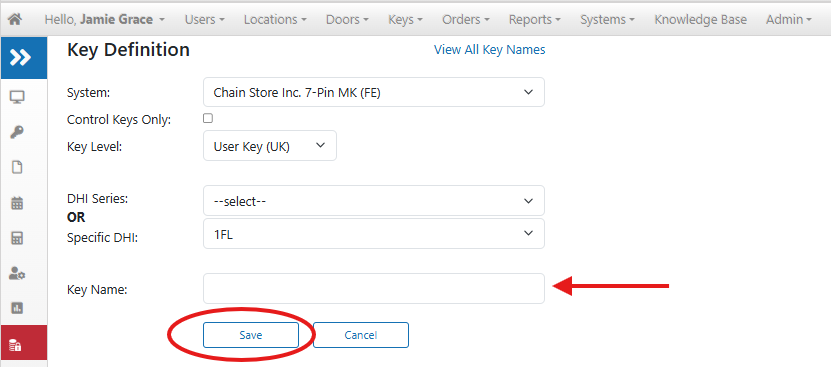Open the calculator icon in sidebar
Viewport: 831px width, 367px height.
click(x=17, y=238)
